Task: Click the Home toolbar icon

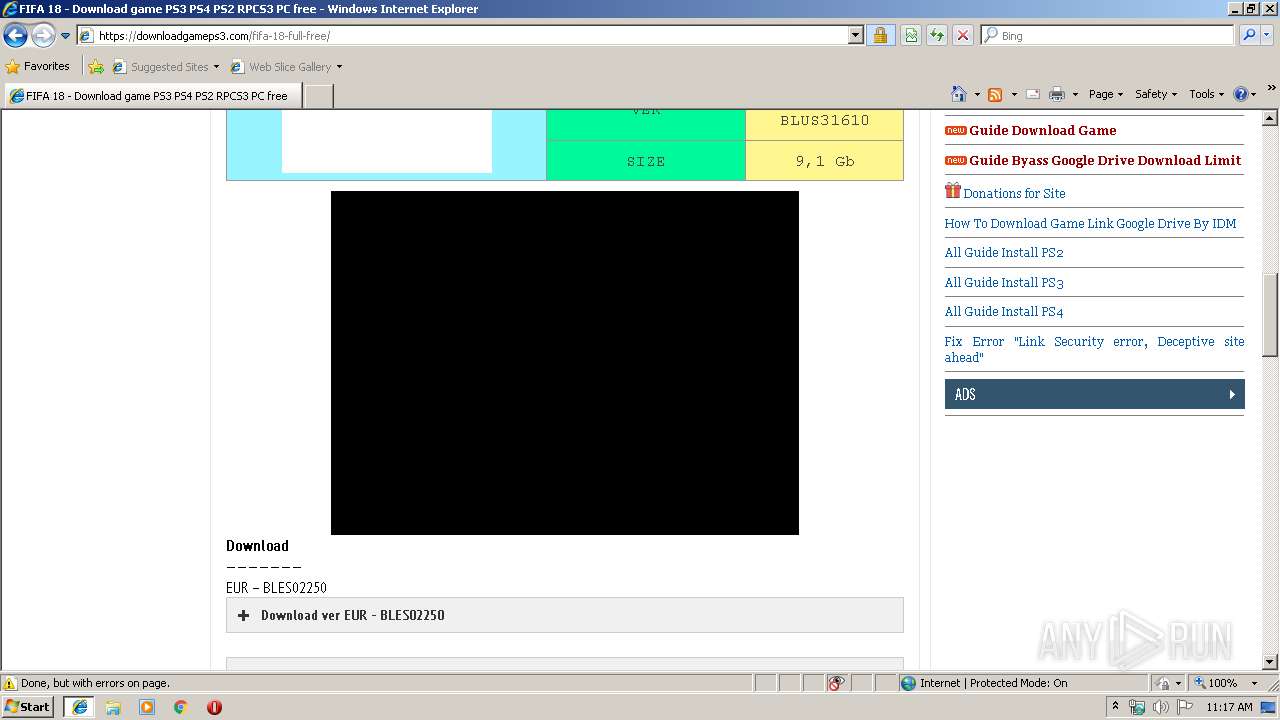Action: [x=958, y=94]
